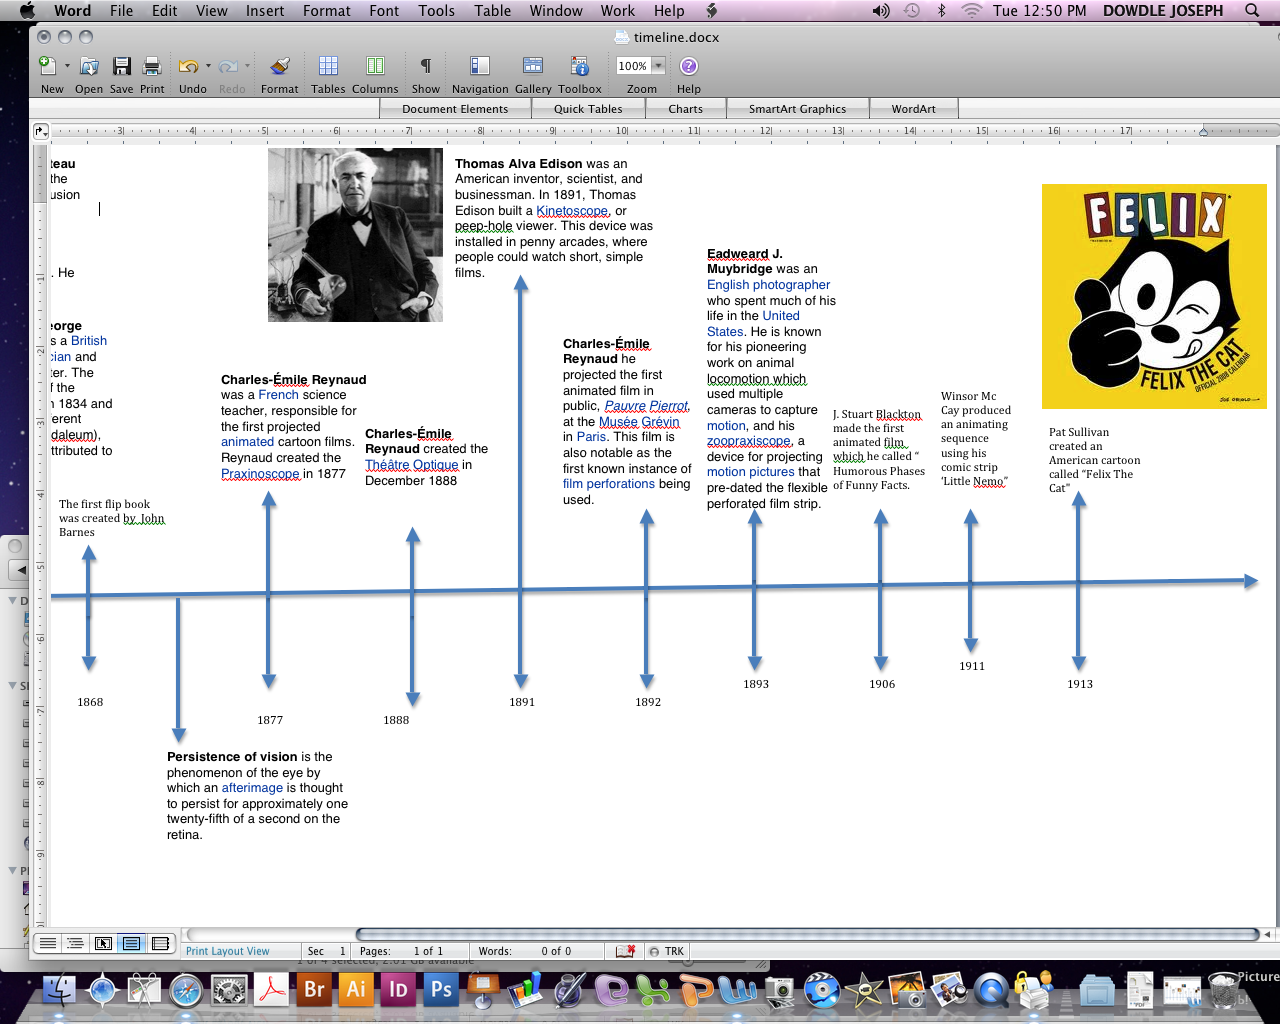The image size is (1280, 1024).
Task: Open the Insert menu
Action: tap(265, 11)
